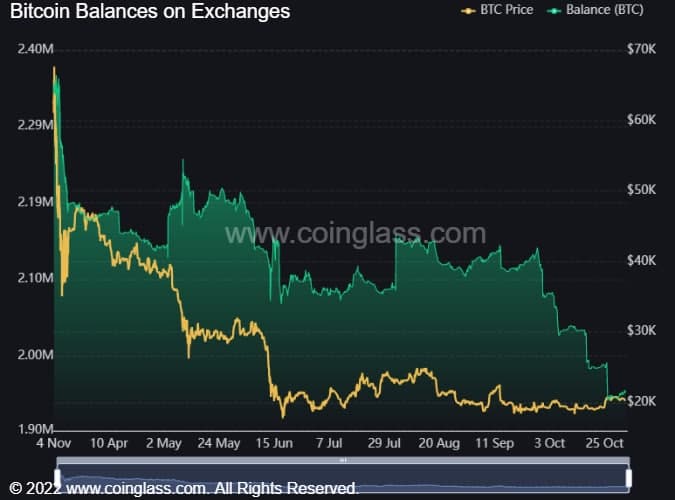Image resolution: width=675 pixels, height=500 pixels.
Task: Click inside the range selector mini chart
Action: pos(343,477)
